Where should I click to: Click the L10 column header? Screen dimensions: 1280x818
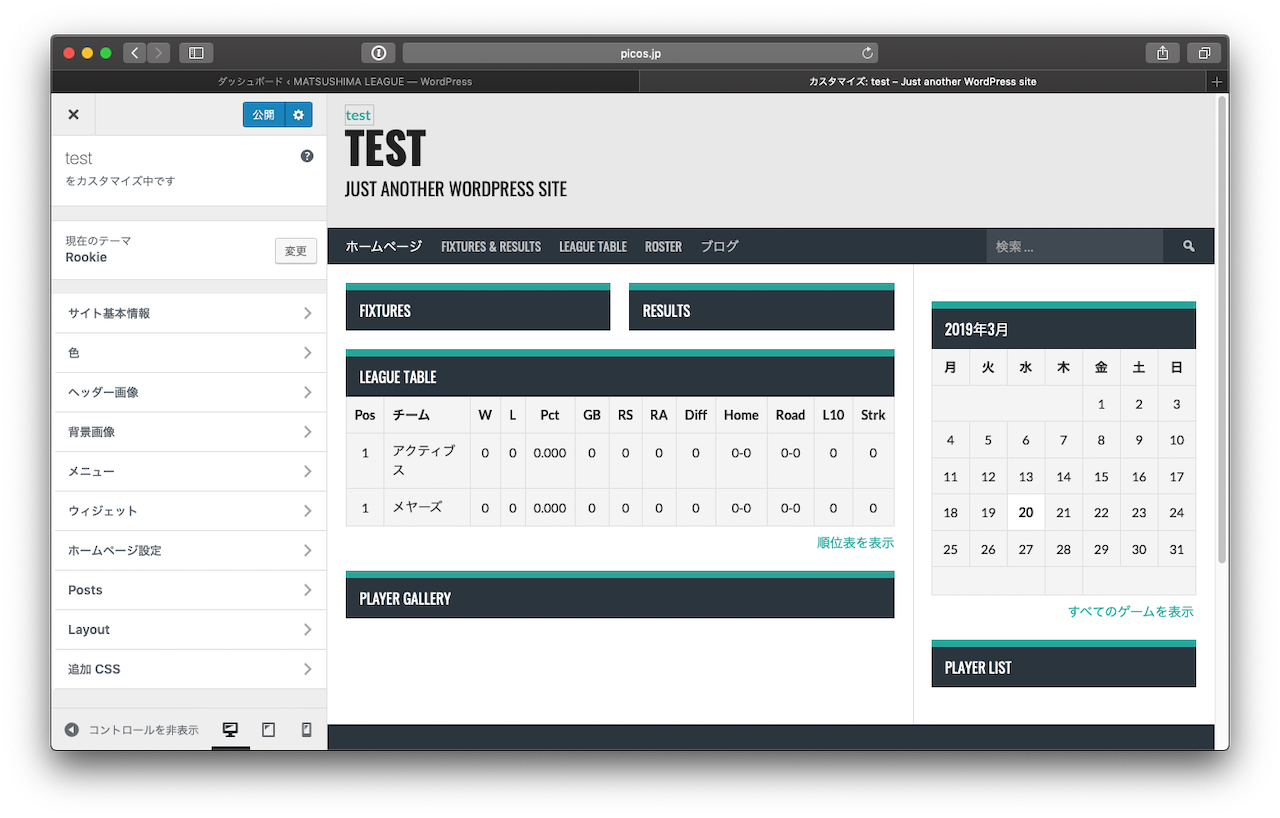(833, 415)
